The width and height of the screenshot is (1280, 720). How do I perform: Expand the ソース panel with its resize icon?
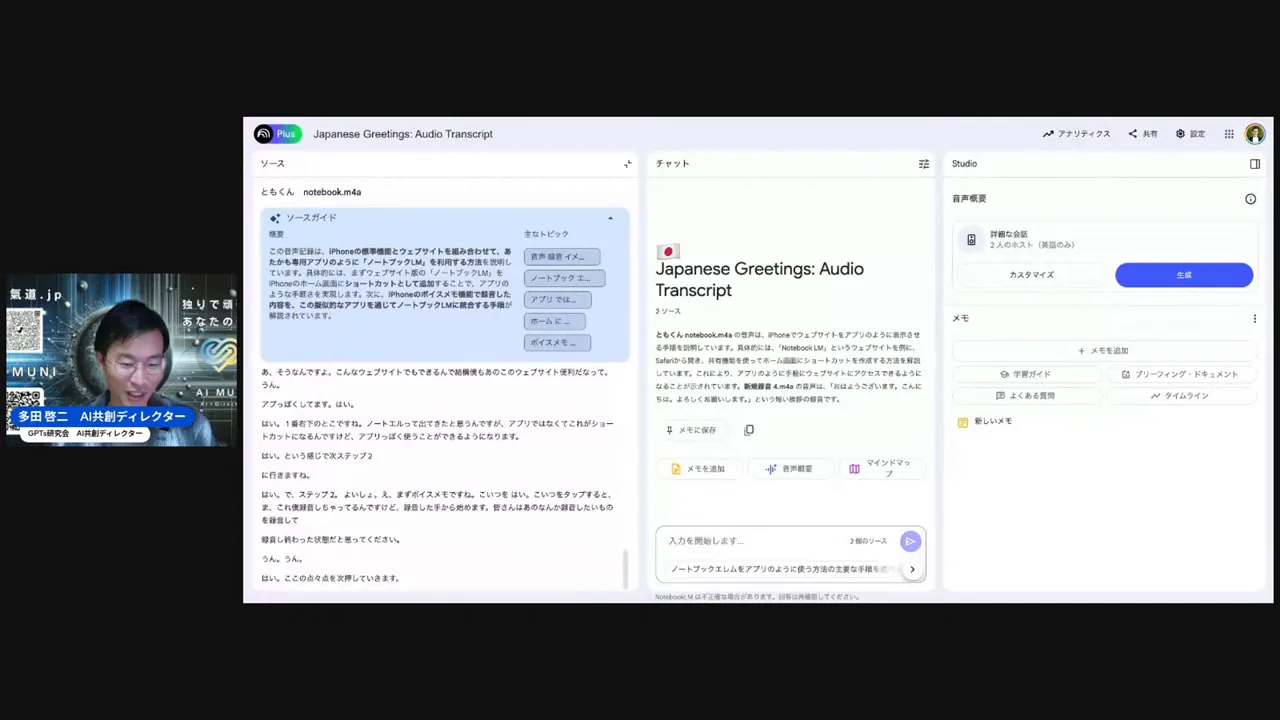[x=628, y=163]
